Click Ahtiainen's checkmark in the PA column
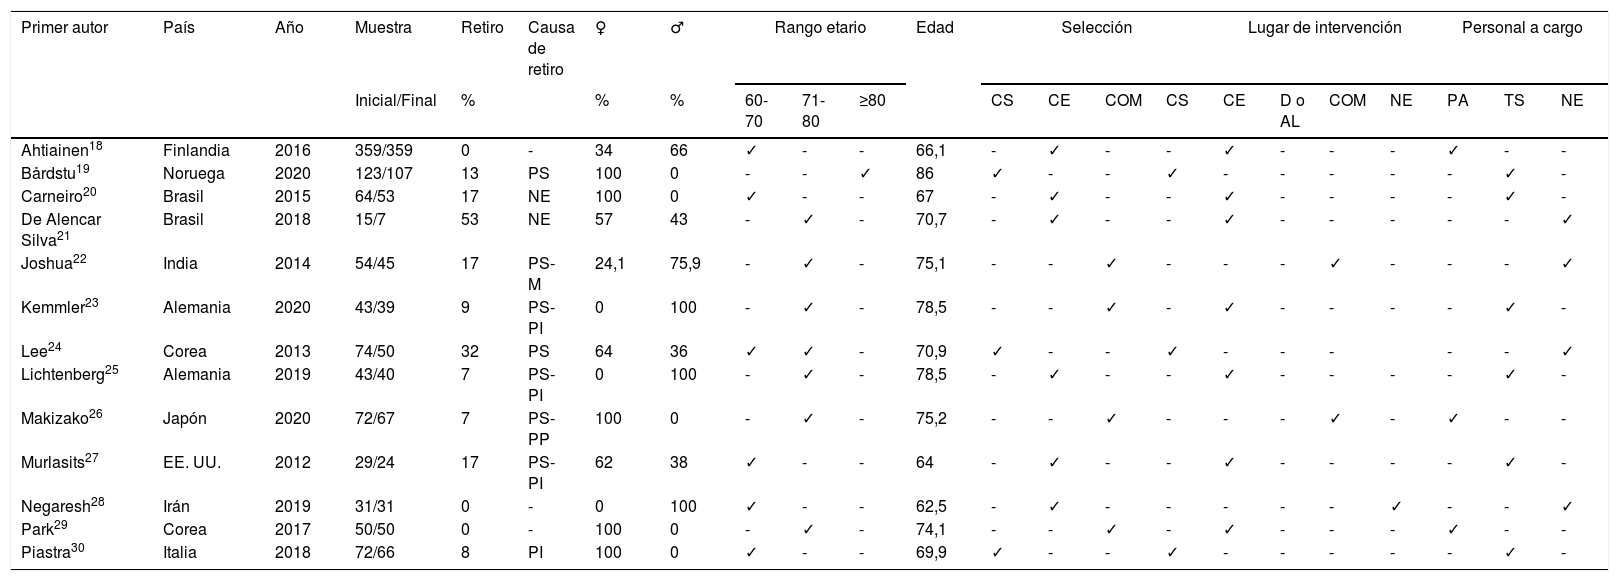Viewport: 1619px width, 581px height. click(x=1453, y=150)
